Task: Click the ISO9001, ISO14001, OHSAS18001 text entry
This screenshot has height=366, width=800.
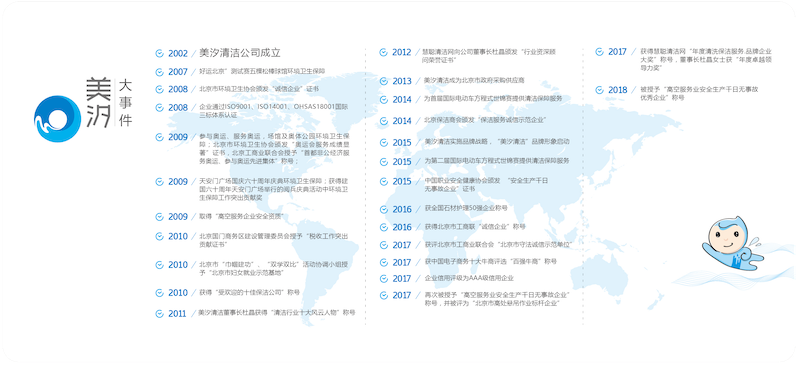Action: (x=273, y=111)
